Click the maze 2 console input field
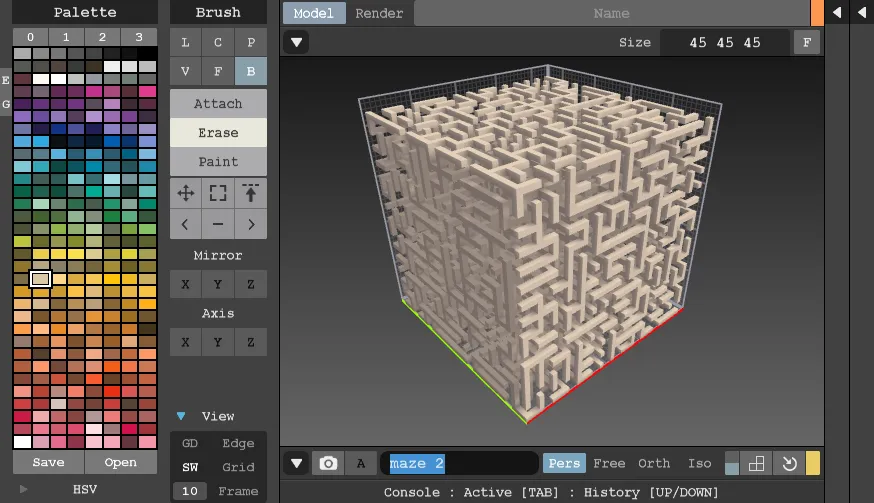 tap(460, 463)
